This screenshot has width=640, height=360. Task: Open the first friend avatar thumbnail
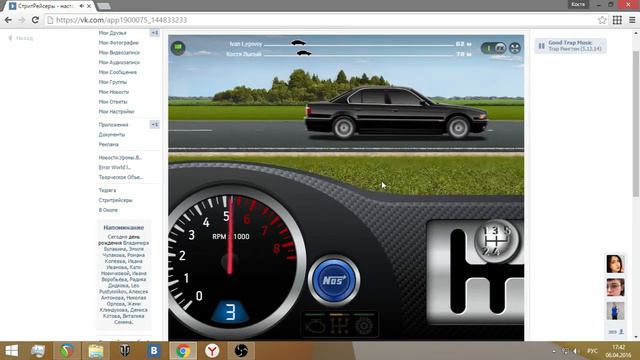pyautogui.click(x=615, y=264)
